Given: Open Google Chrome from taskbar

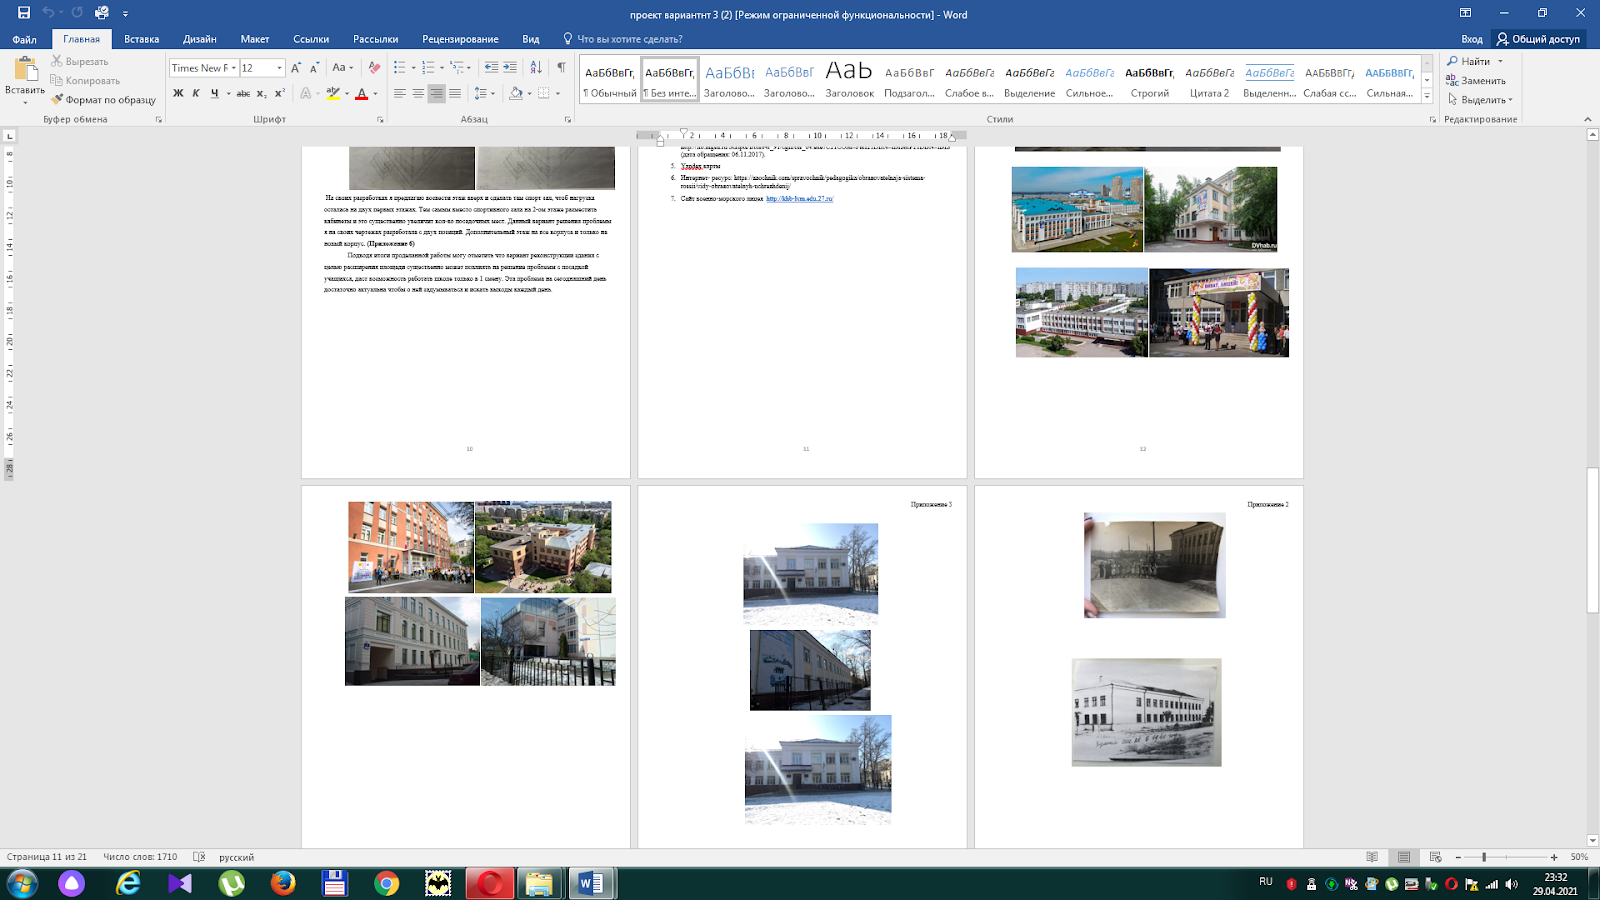Looking at the screenshot, I should click(386, 883).
